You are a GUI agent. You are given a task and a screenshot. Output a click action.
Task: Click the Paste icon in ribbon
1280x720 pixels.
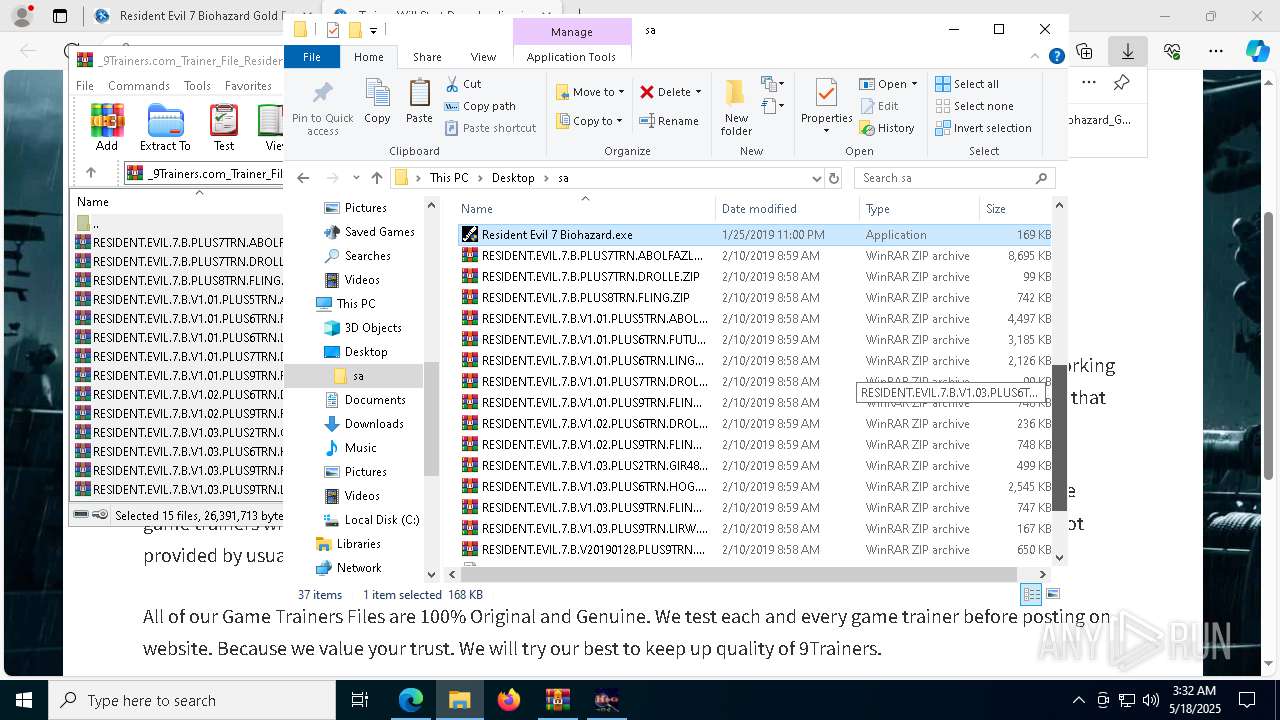419,101
